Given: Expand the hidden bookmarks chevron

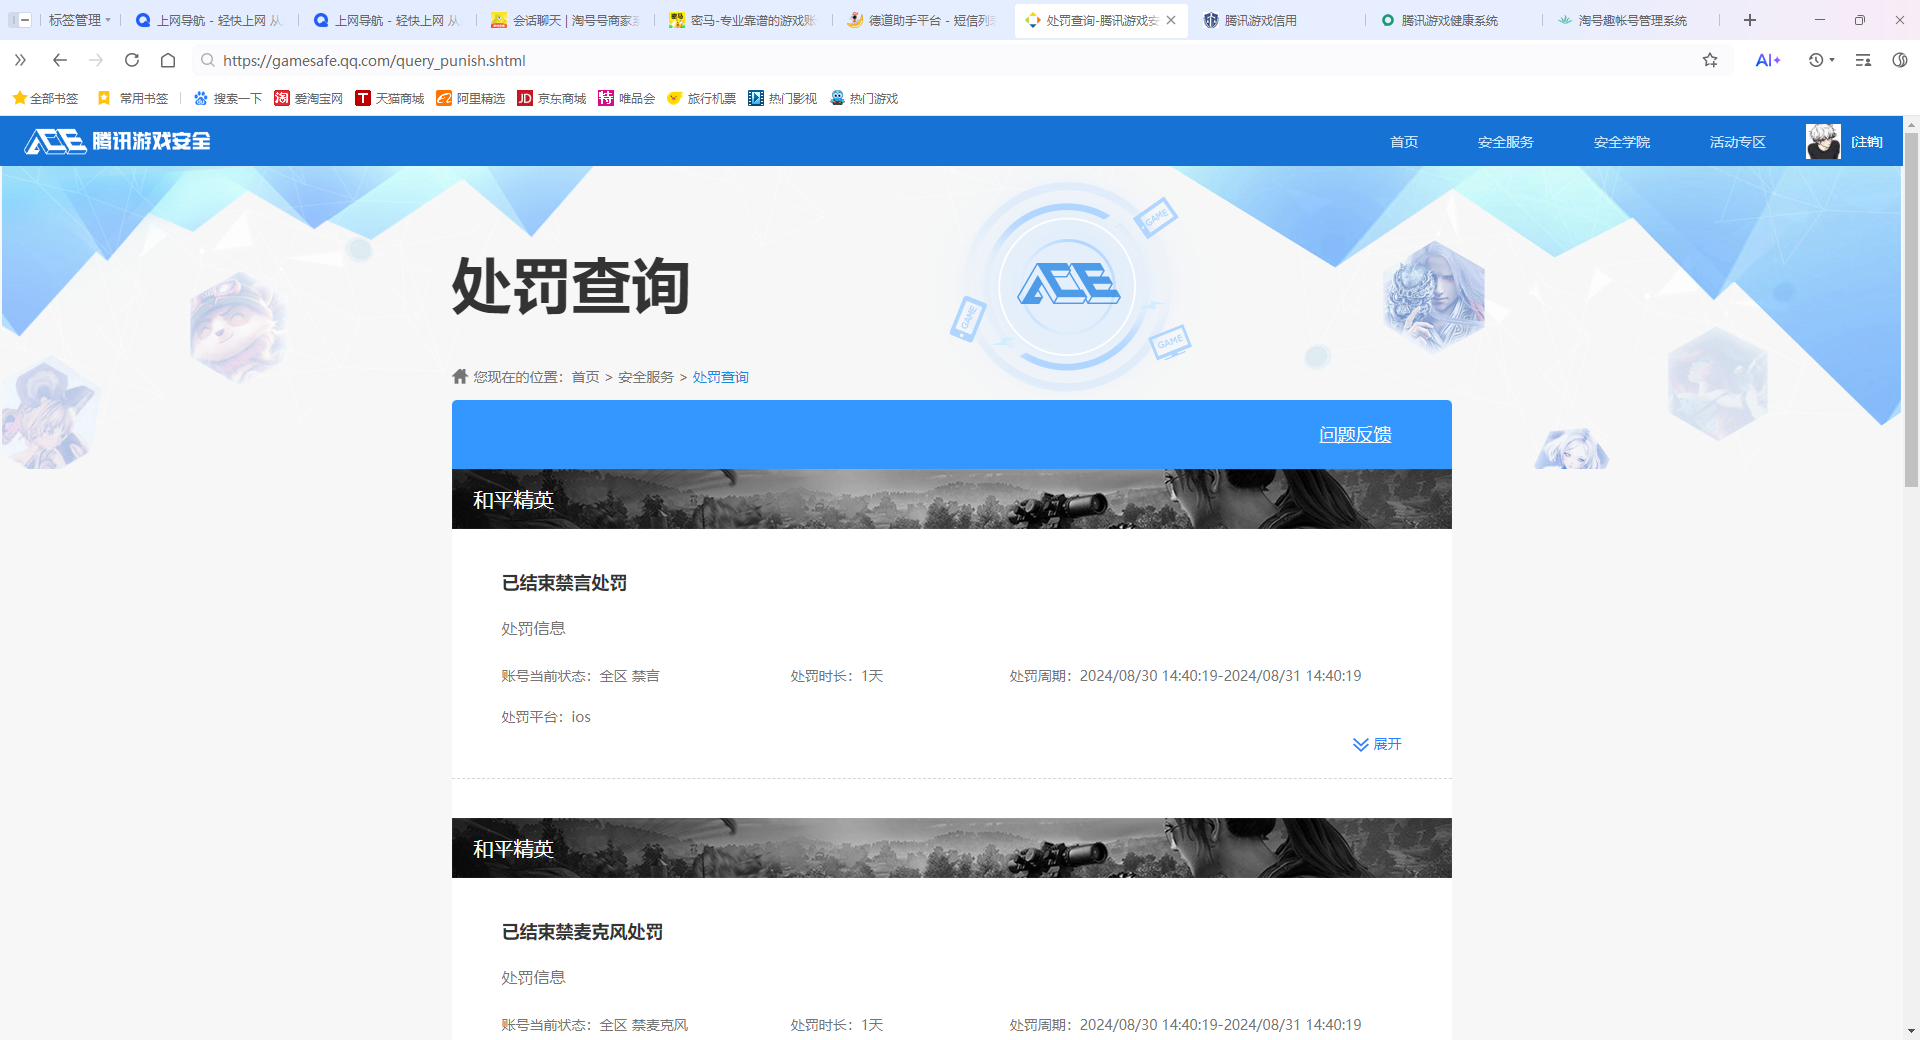Looking at the screenshot, I should (x=20, y=61).
